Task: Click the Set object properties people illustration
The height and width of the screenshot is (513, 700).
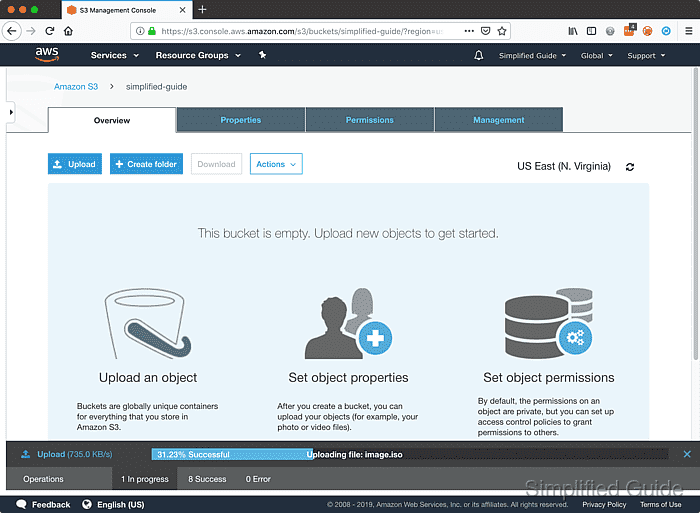Action: [x=348, y=323]
